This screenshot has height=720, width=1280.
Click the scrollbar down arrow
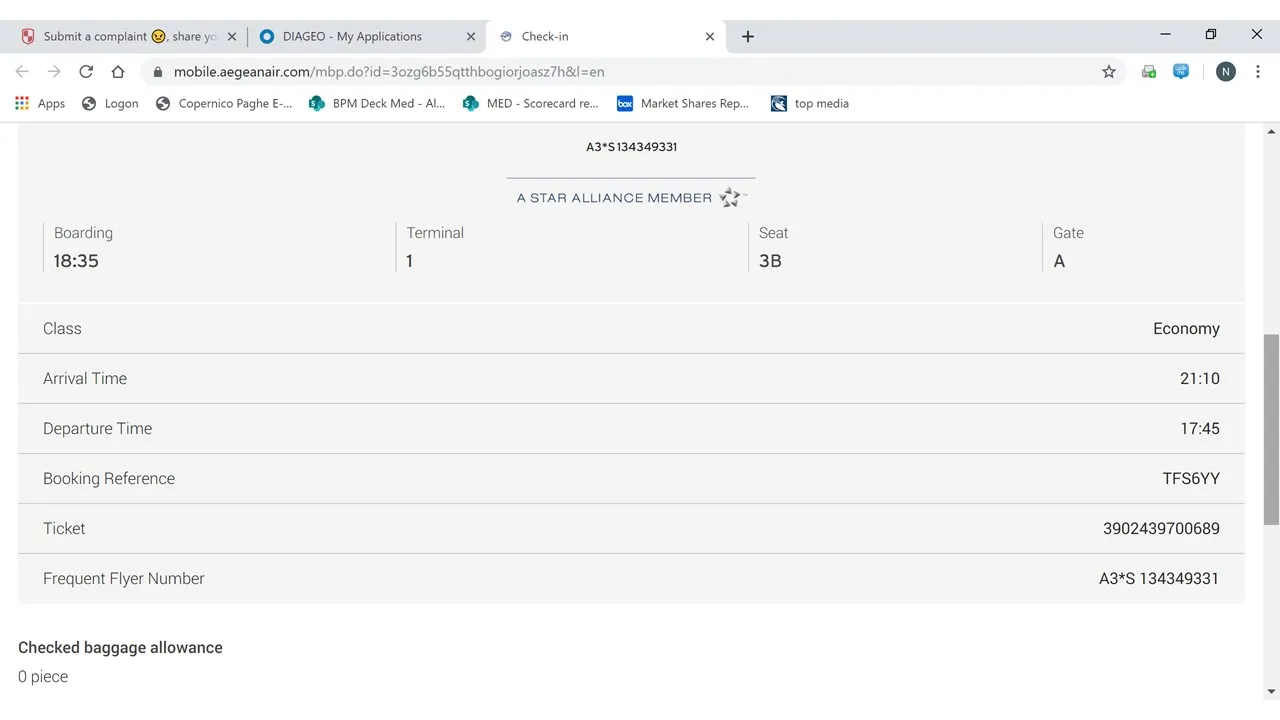[1271, 691]
